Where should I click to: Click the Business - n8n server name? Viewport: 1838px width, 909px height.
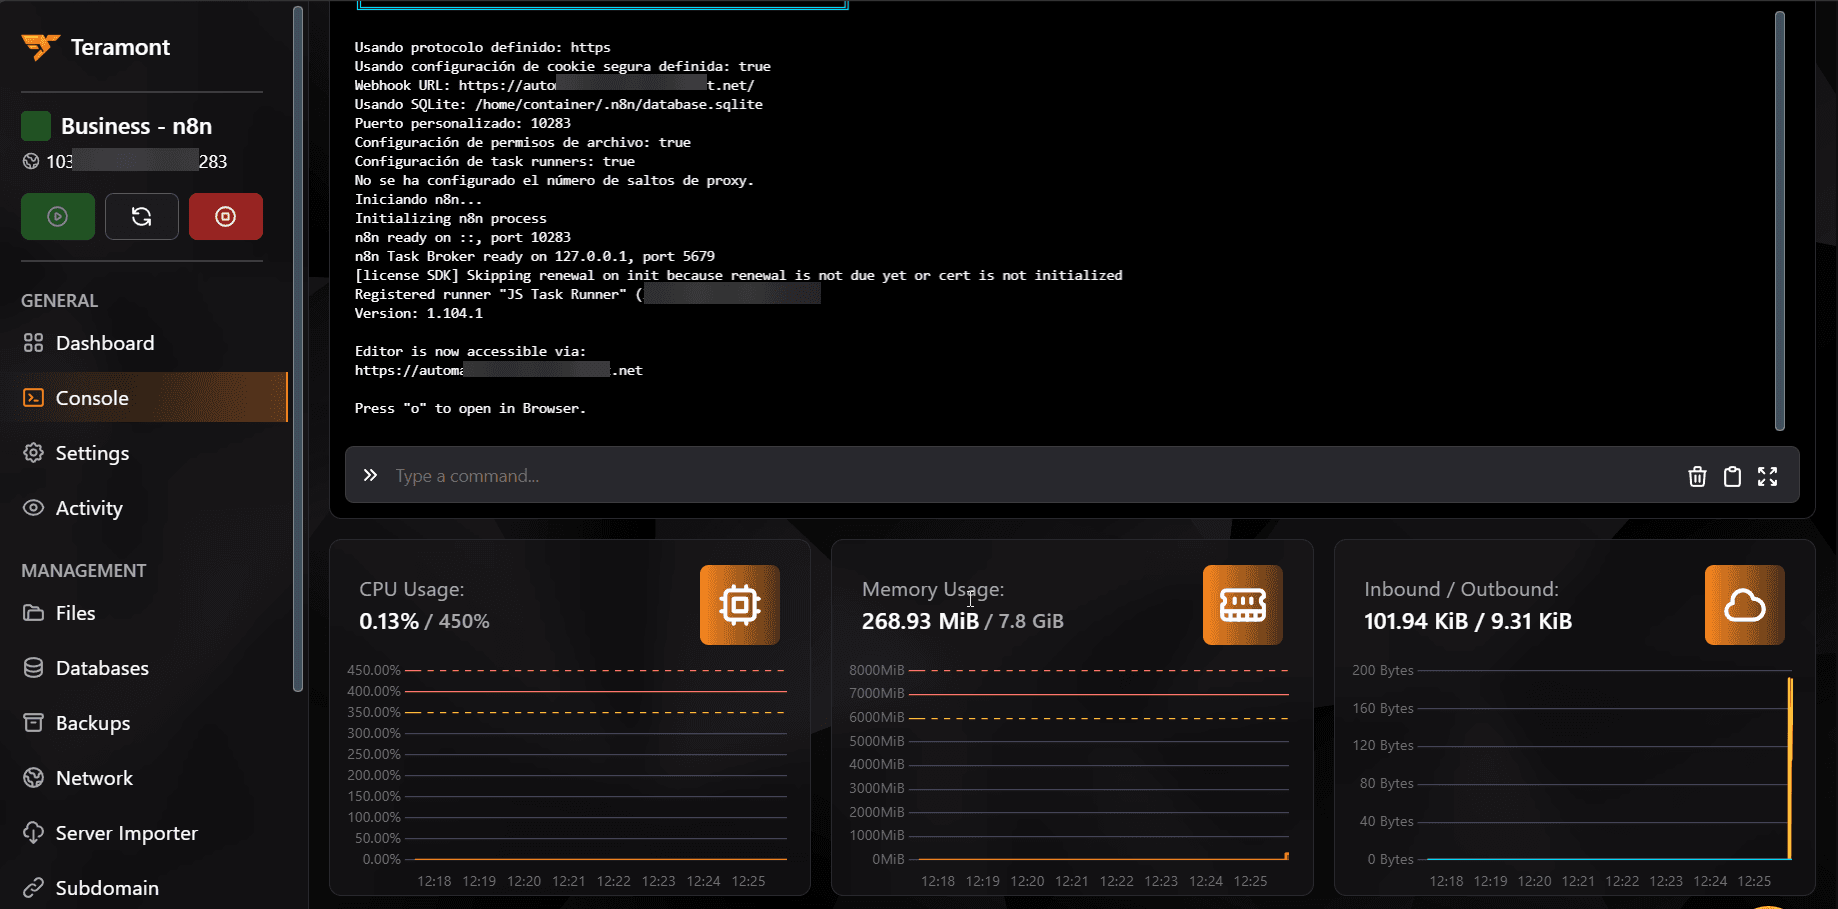click(136, 126)
